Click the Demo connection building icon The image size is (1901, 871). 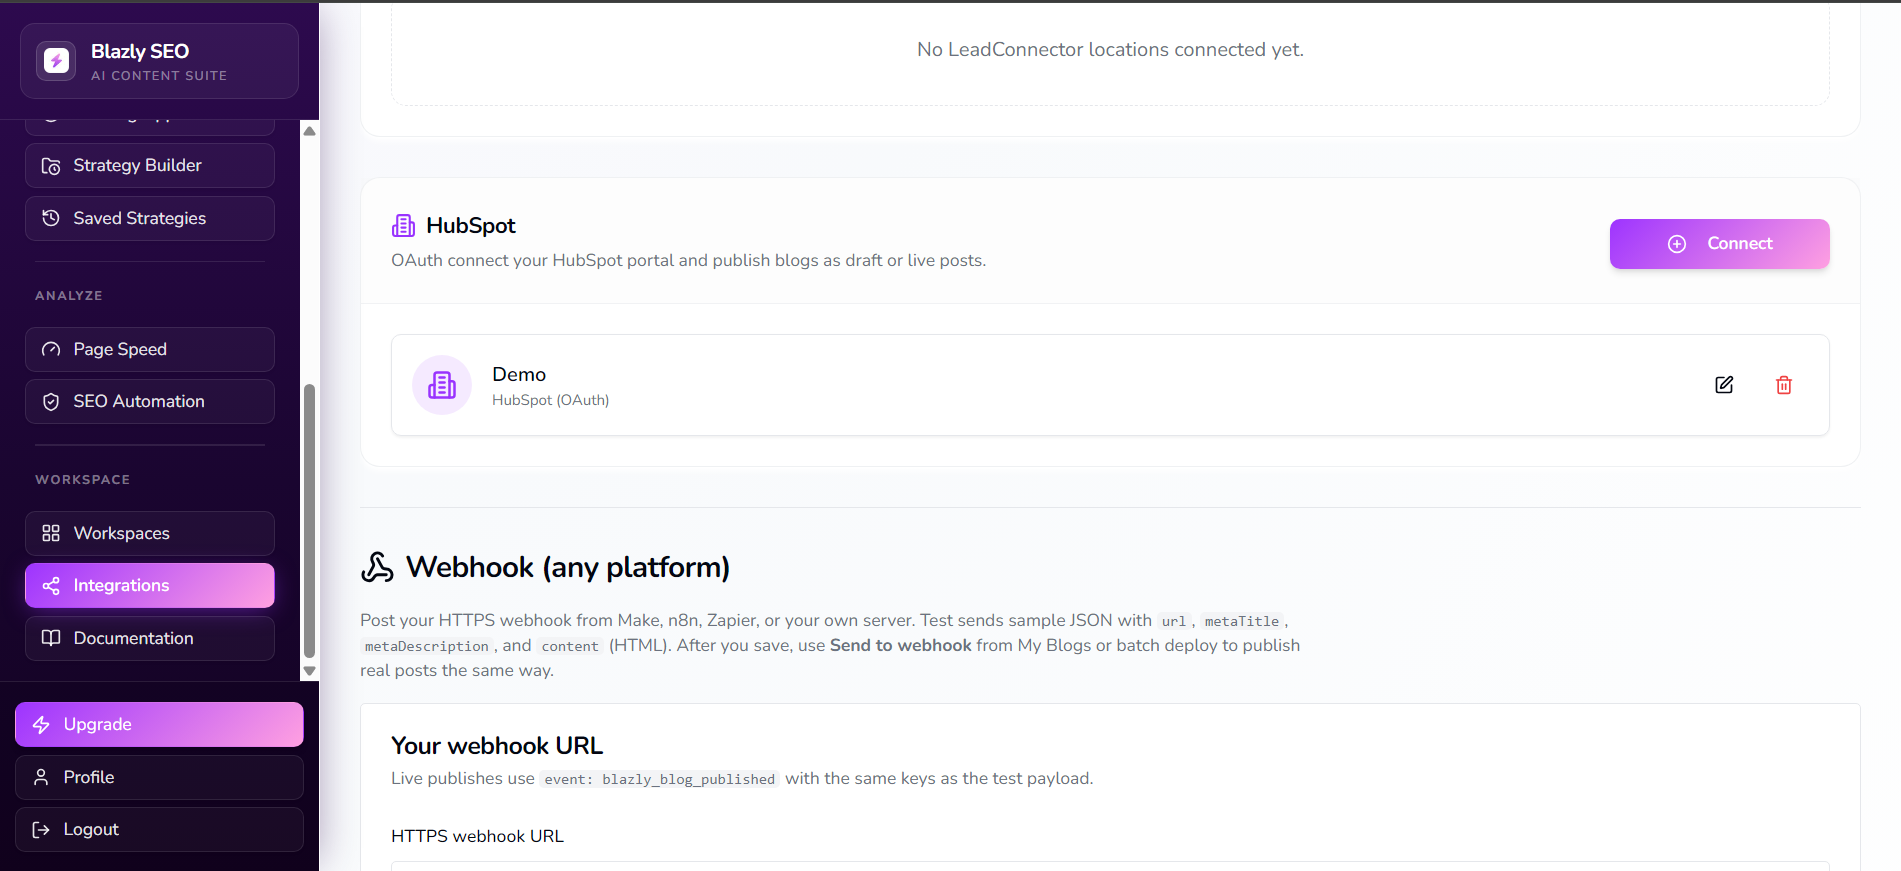tap(442, 385)
